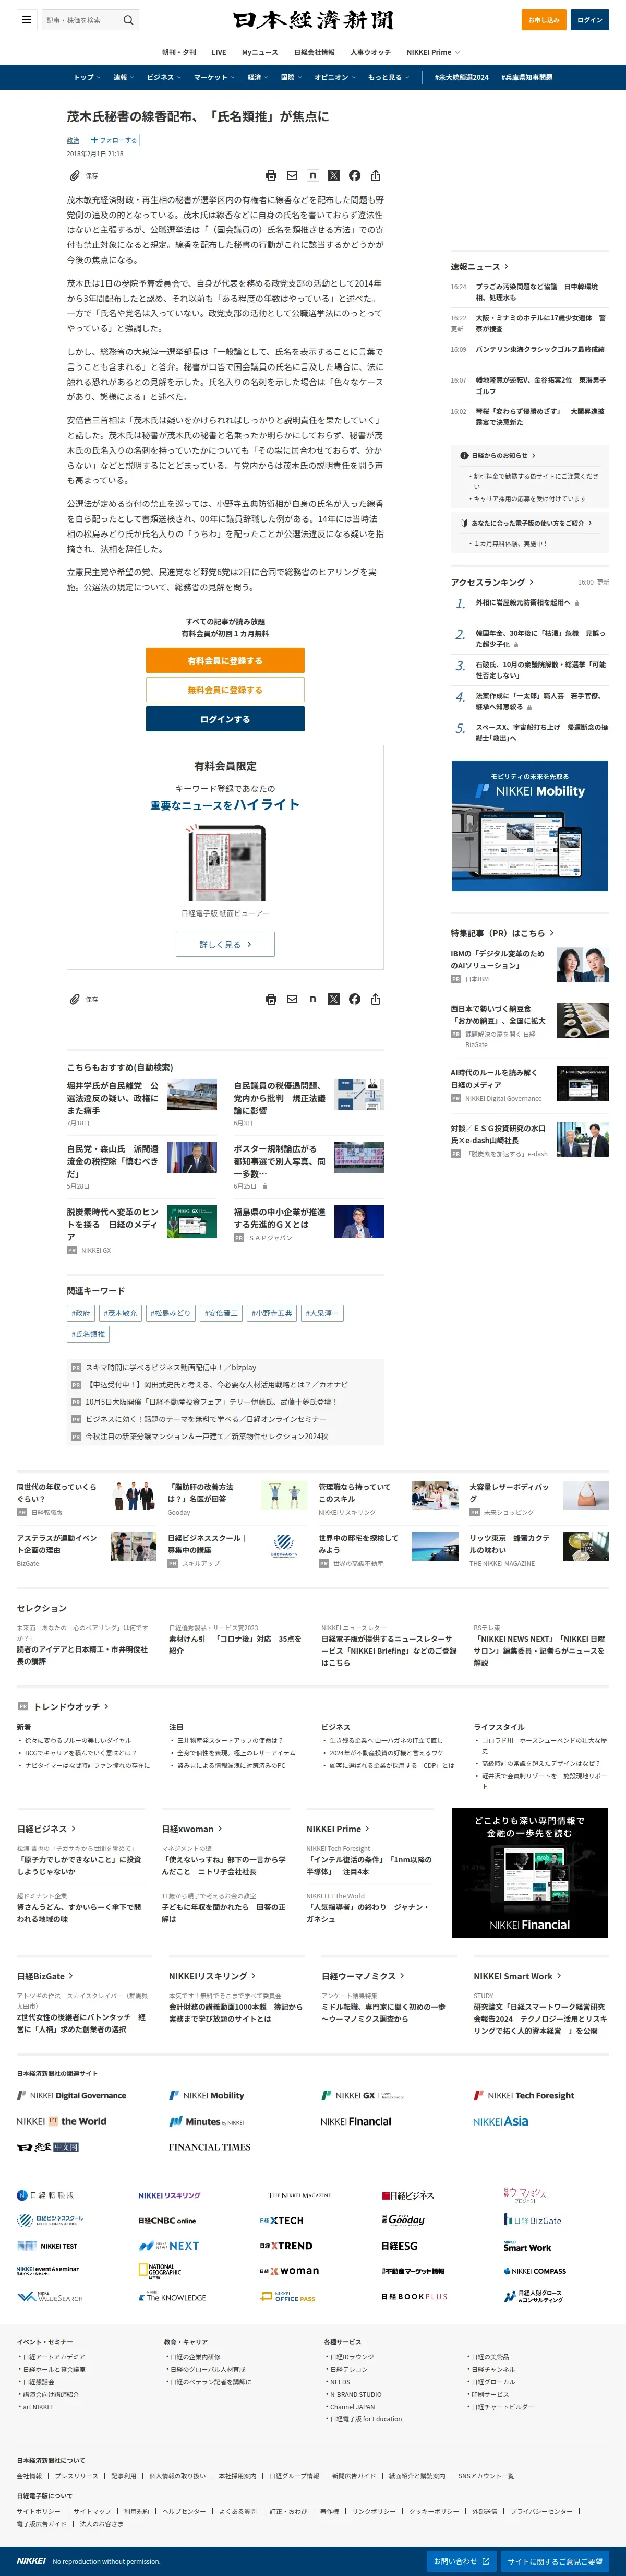Viewport: 626px width, 2576px height.
Task: Open the #松島みどり keyword tag
Action: coord(170,1313)
